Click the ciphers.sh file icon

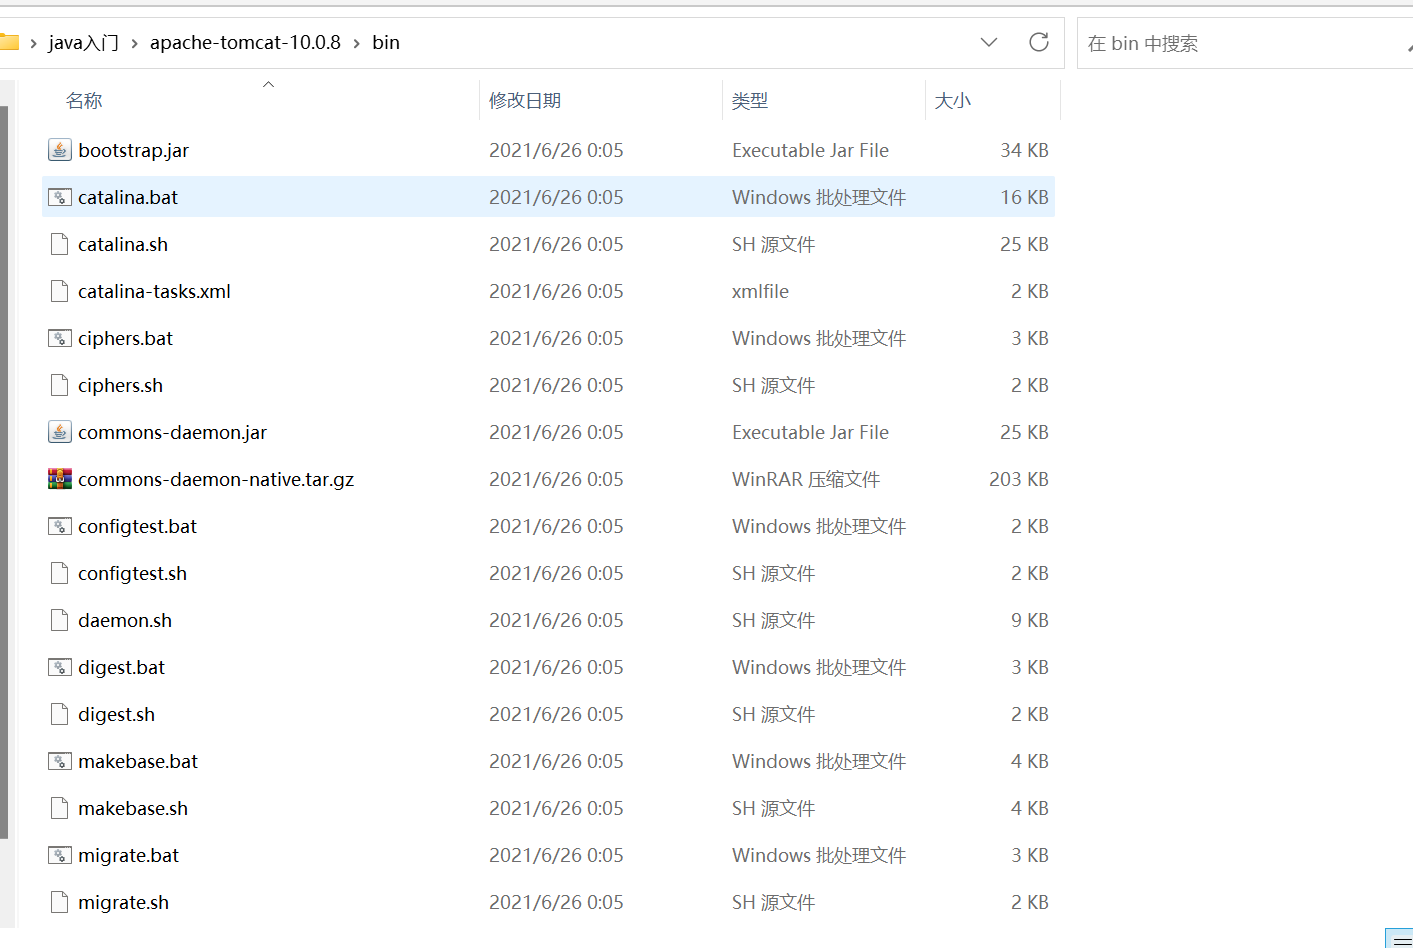[x=60, y=385]
